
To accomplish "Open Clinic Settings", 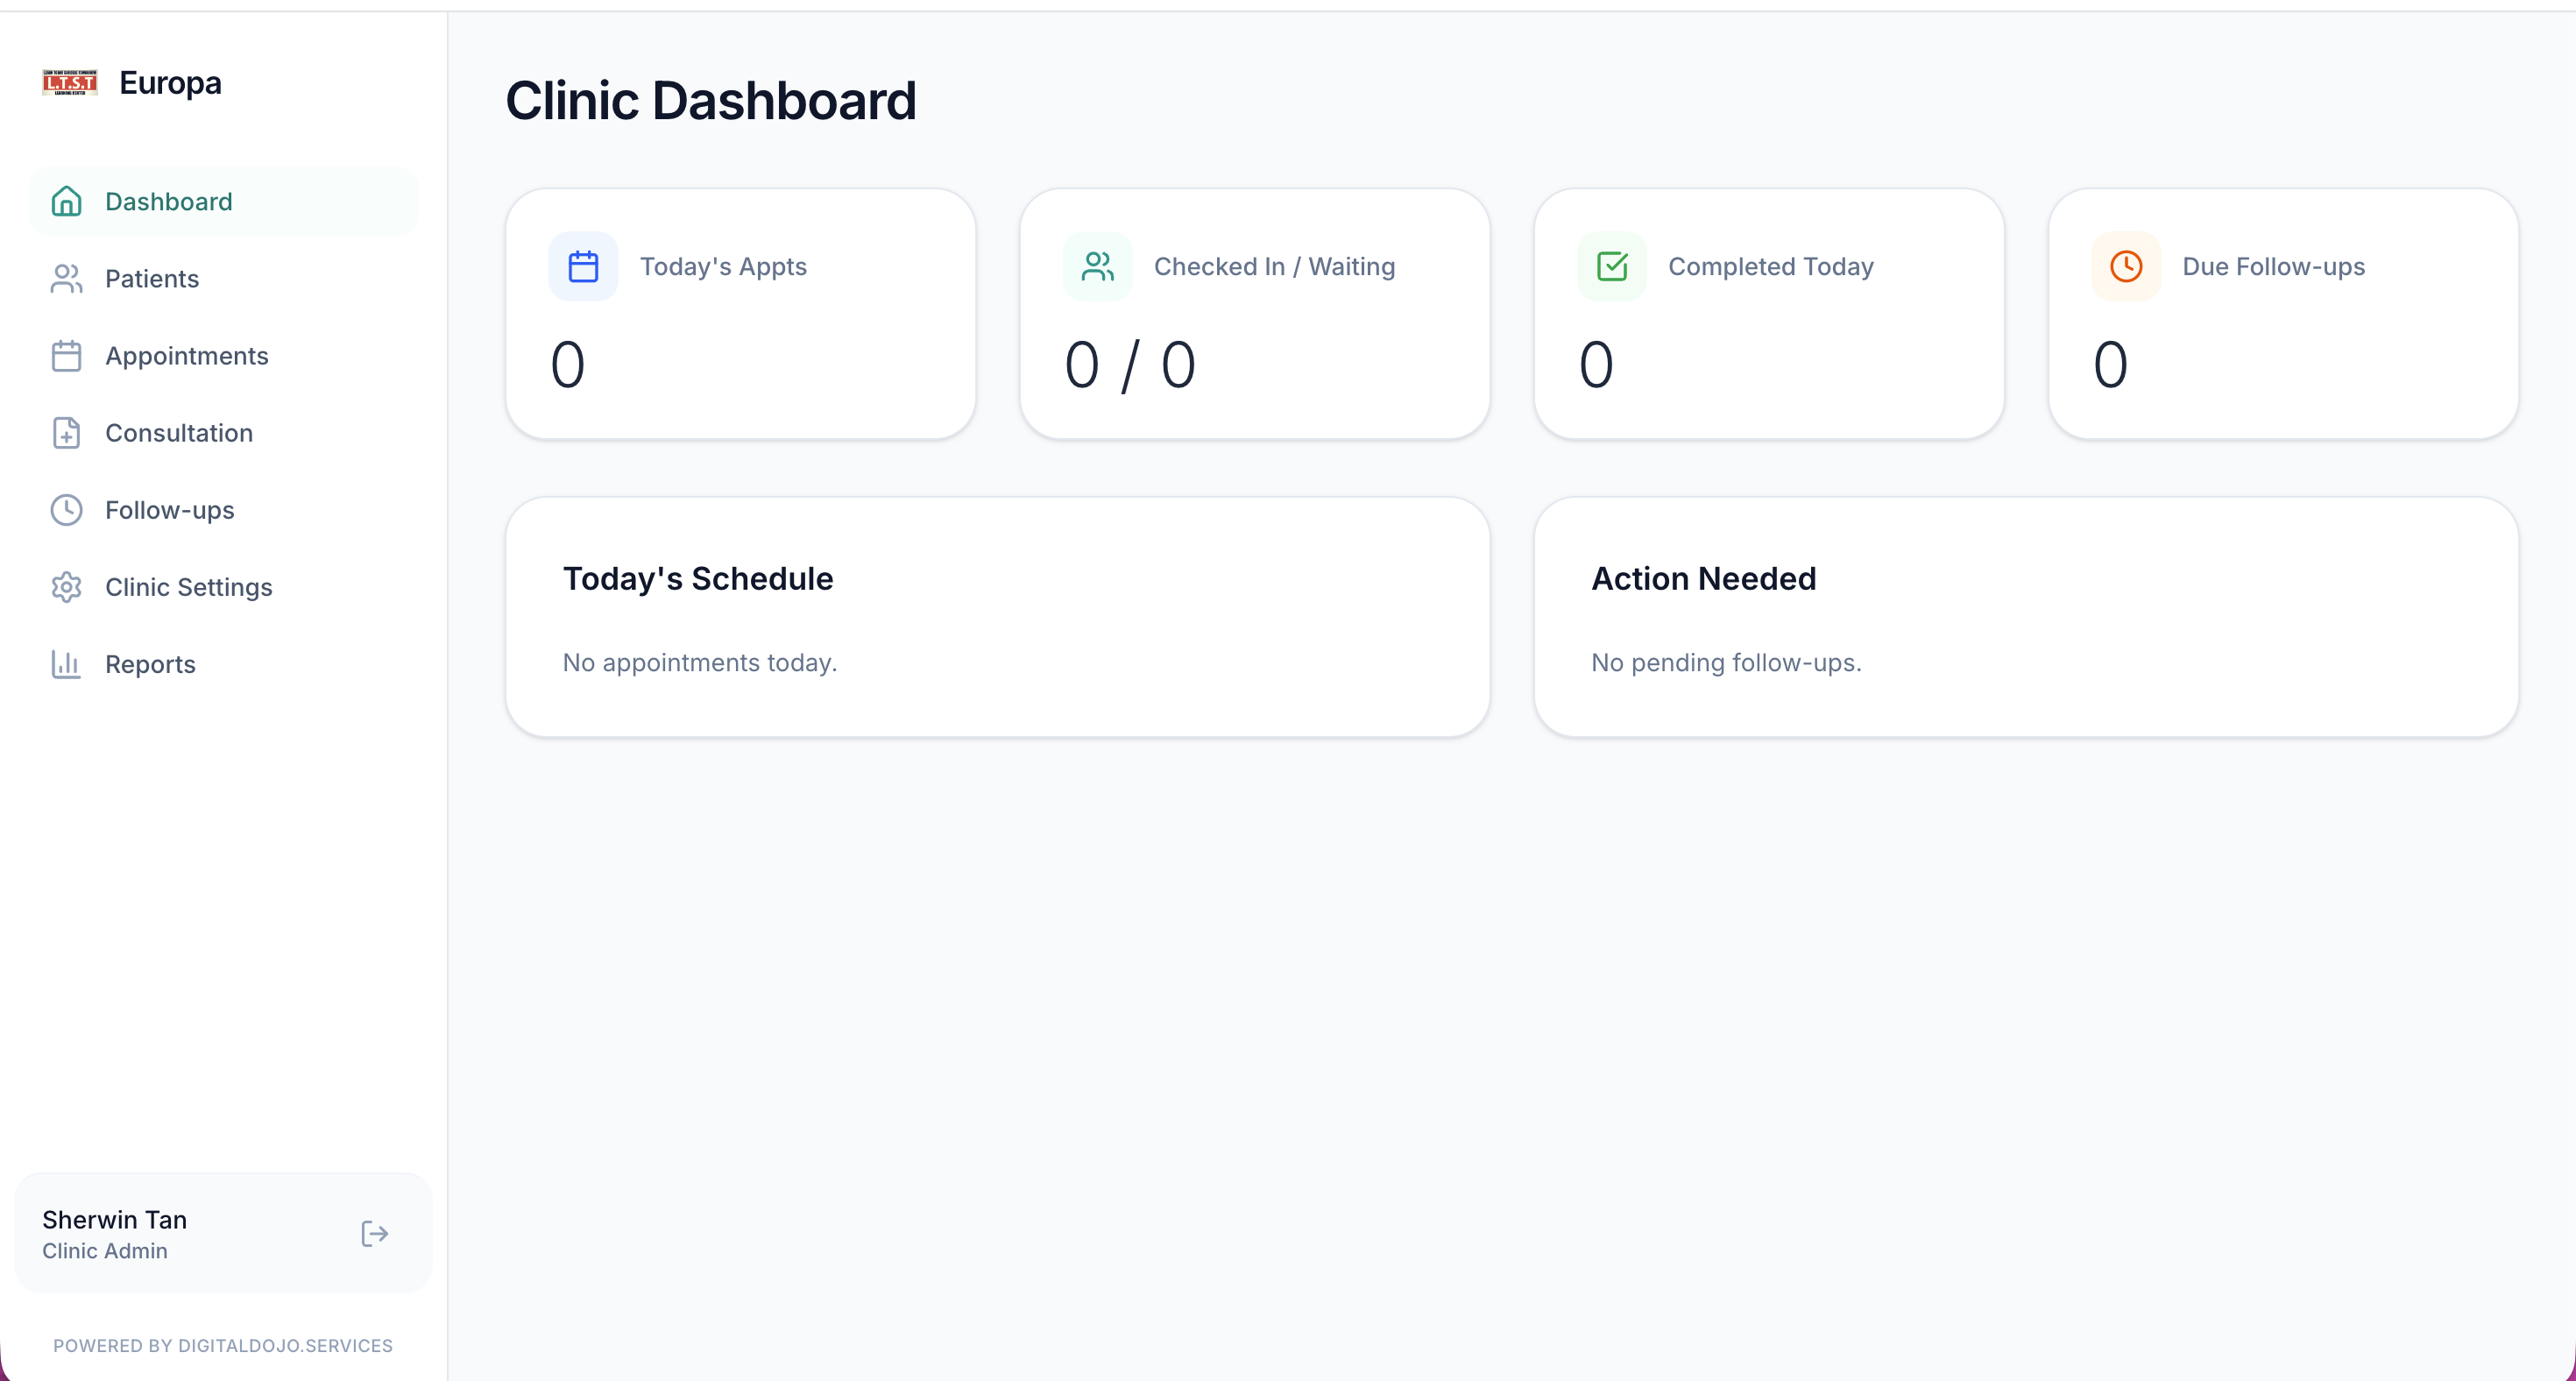I will pyautogui.click(x=224, y=586).
